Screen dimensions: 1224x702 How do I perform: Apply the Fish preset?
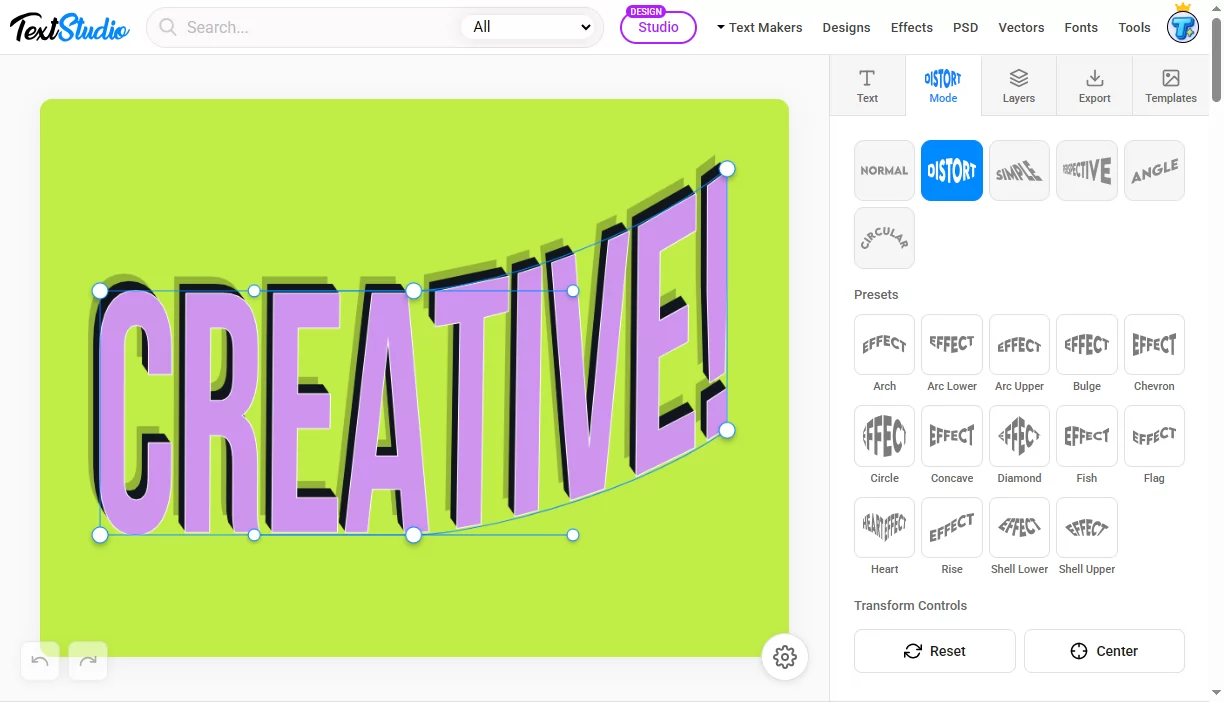point(1086,436)
